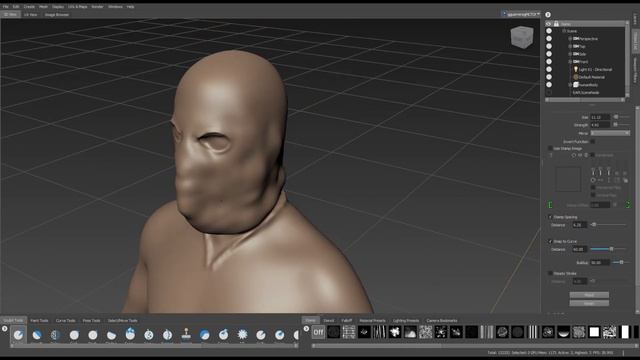Select the Scrape sculpt tool
Viewport: 640px width, 360px height.
pyautogui.click(x=223, y=335)
